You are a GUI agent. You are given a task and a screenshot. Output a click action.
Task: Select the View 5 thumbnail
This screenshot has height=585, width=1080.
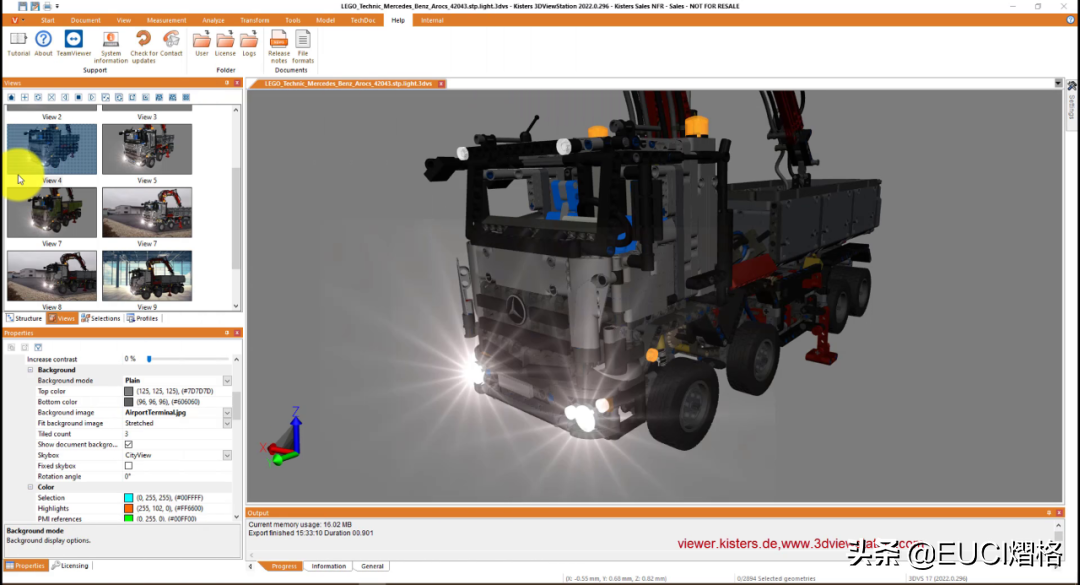(x=147, y=149)
